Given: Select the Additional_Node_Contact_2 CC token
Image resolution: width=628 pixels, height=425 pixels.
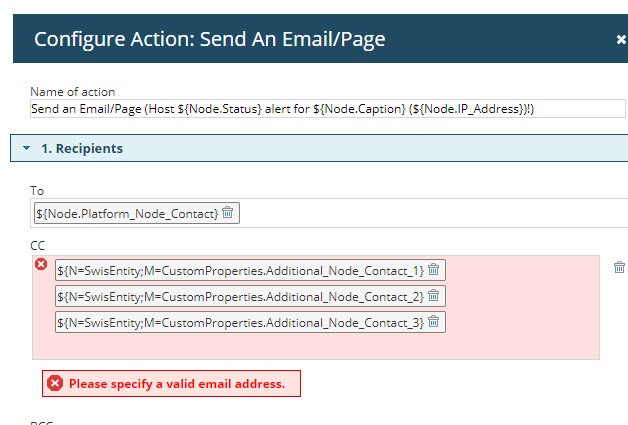Looking at the screenshot, I should pyautogui.click(x=240, y=296).
